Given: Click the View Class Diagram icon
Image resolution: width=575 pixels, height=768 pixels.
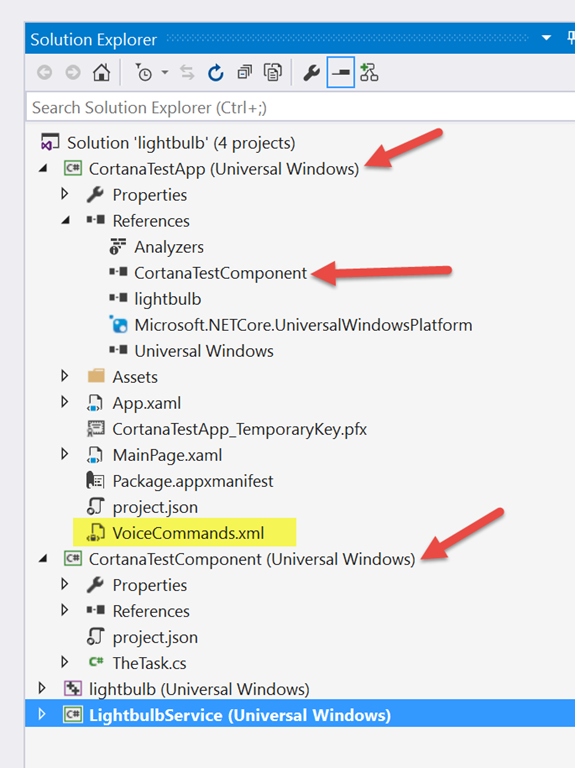Looking at the screenshot, I should 369,72.
